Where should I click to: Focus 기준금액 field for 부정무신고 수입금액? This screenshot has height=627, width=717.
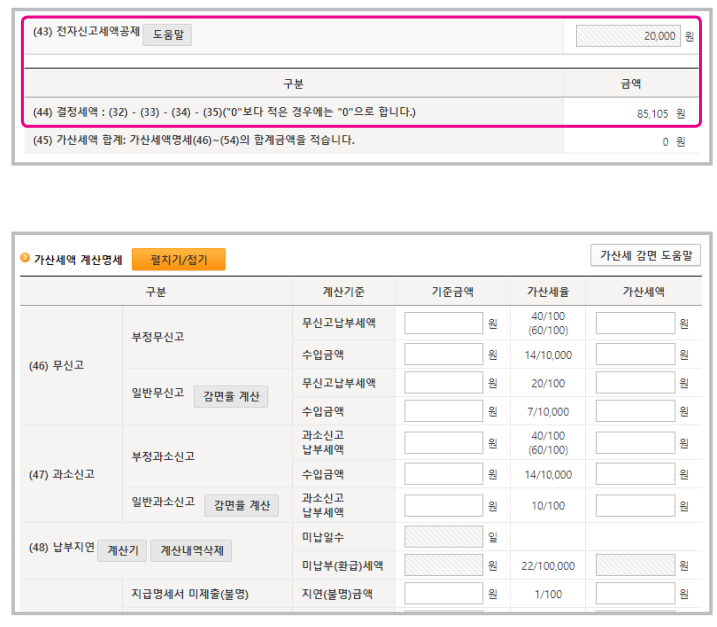[x=444, y=354]
